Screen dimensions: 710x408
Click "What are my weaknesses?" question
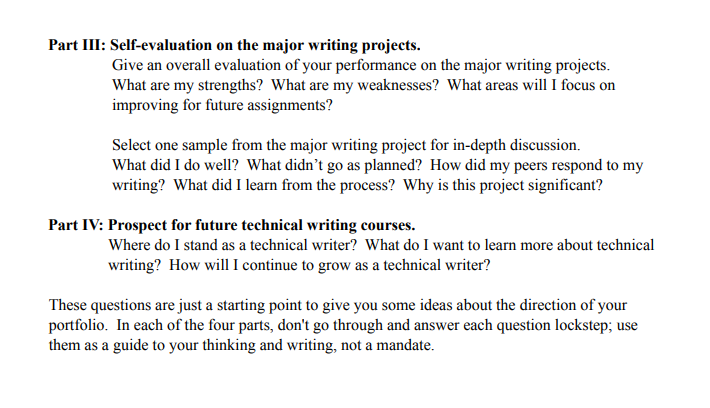[x=355, y=86]
